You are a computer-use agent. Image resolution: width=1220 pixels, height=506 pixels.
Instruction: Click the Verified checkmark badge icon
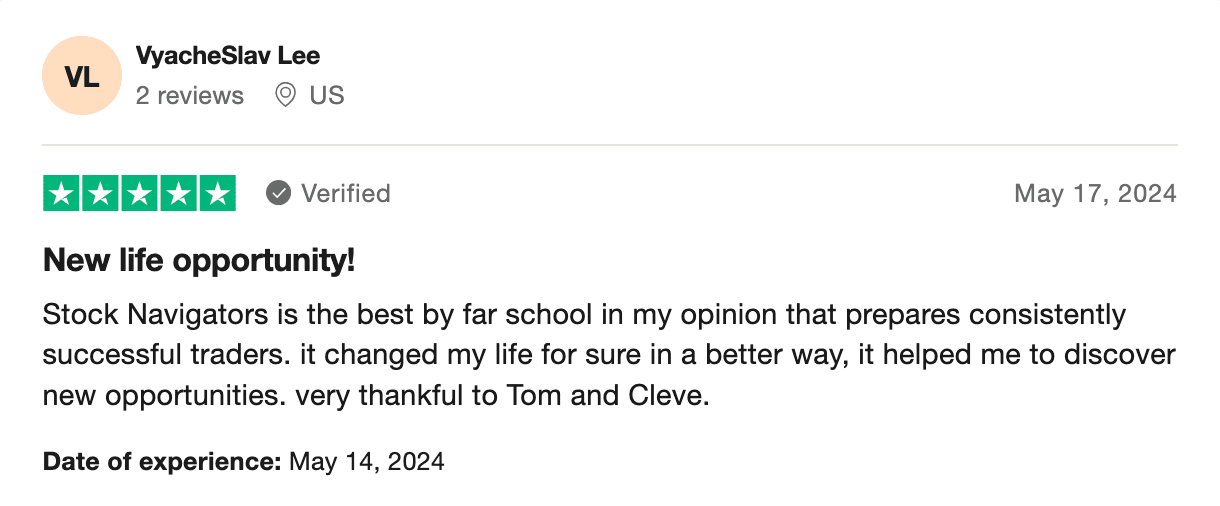point(278,193)
